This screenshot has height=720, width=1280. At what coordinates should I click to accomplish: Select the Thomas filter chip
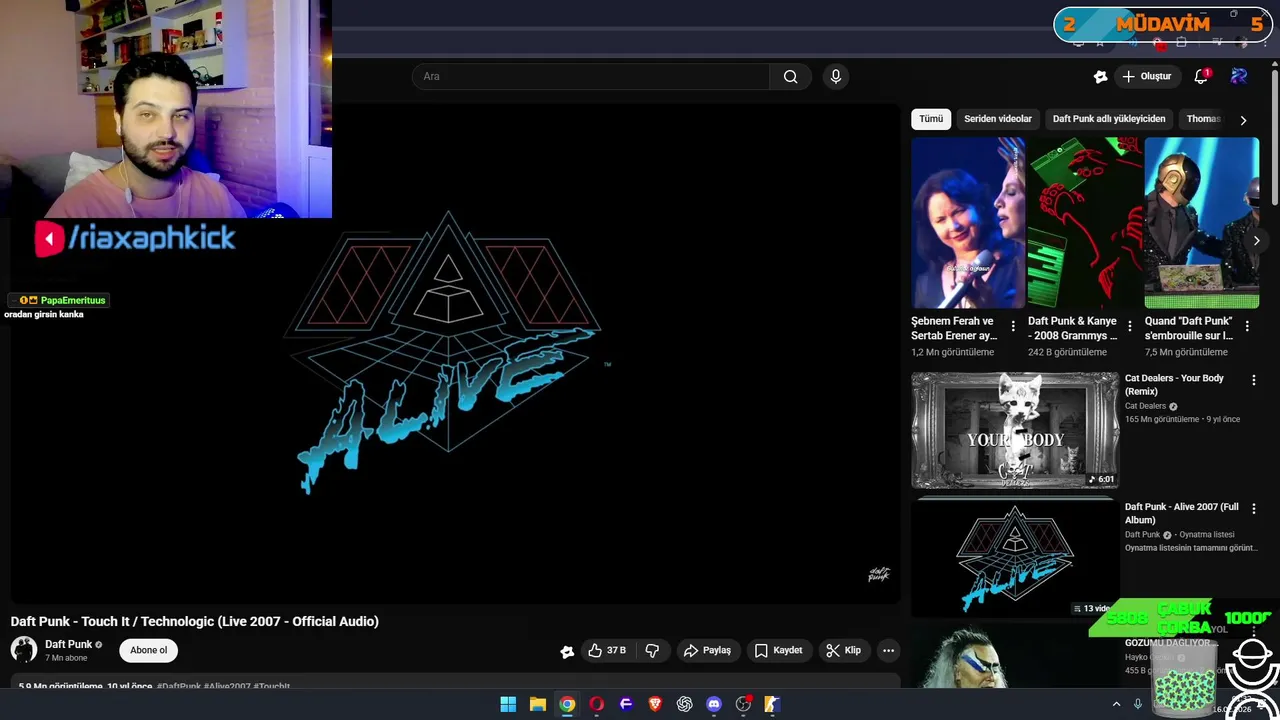point(1203,119)
